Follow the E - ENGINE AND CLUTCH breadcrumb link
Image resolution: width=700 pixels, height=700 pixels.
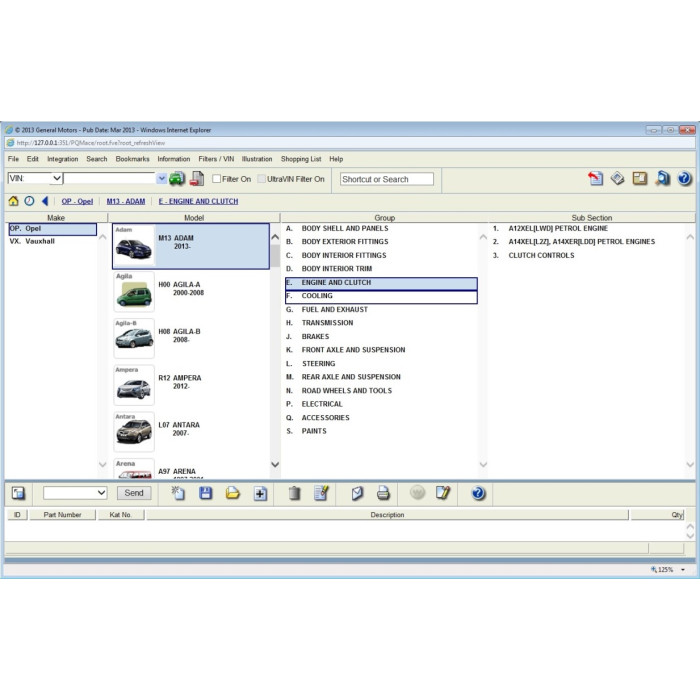click(x=198, y=201)
